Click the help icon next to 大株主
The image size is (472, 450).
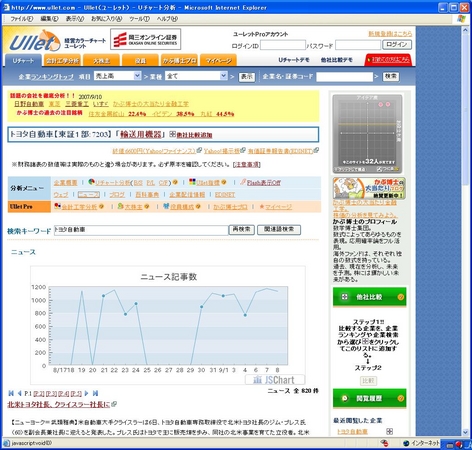[x=147, y=207]
